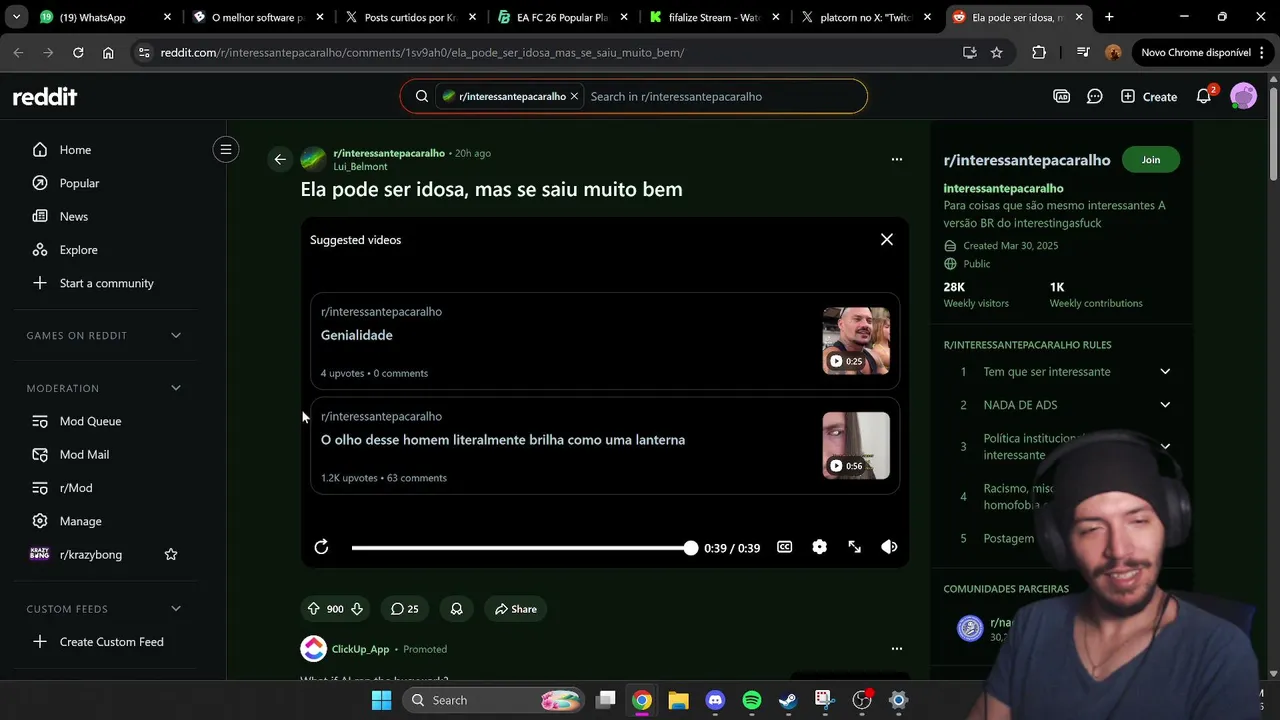Open Windows Start menu
This screenshot has width=1280, height=720.
[381, 700]
